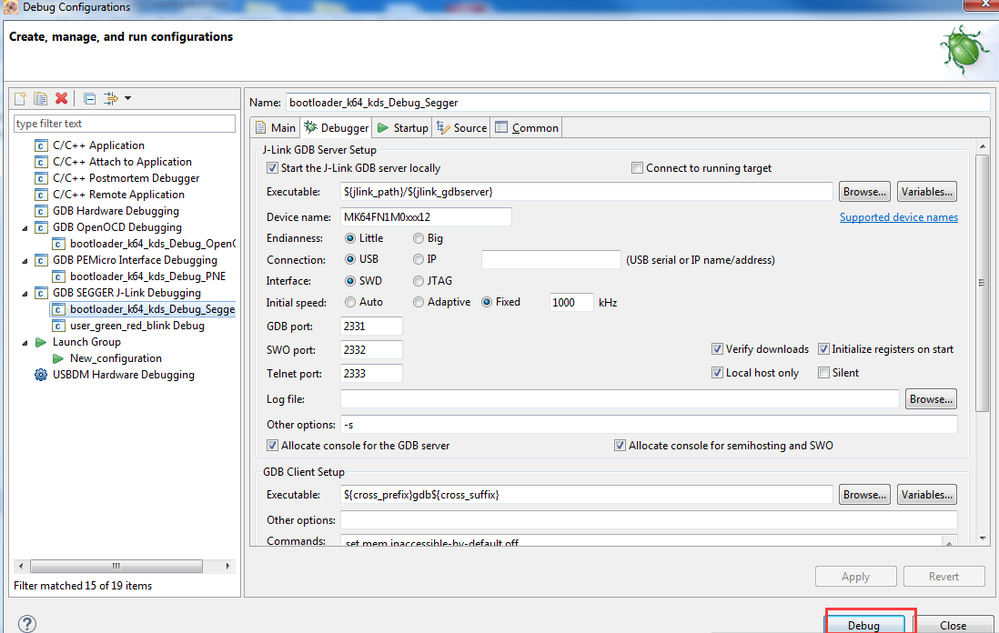This screenshot has width=999, height=633.
Task: Collapse the GDB PEMicro Interface Debugging node
Action: pyautogui.click(x=25, y=260)
